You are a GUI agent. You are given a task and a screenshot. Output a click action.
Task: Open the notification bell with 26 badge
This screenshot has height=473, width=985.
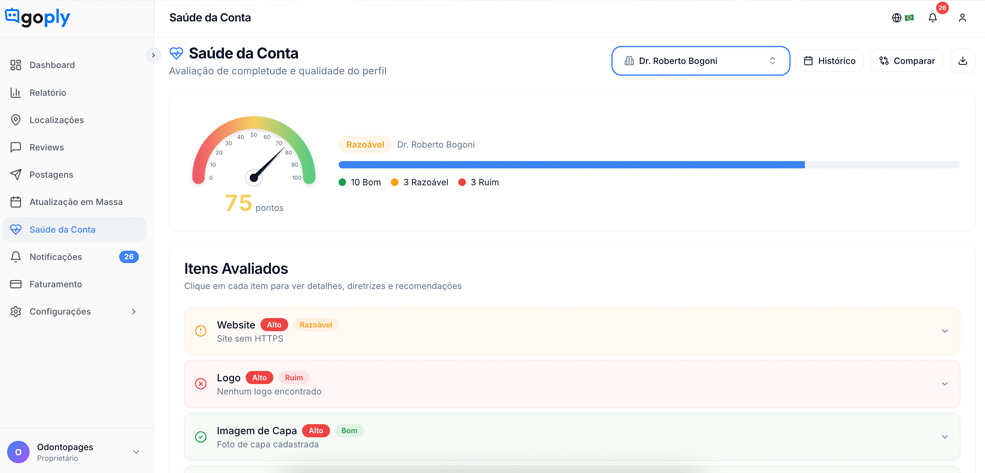(933, 18)
